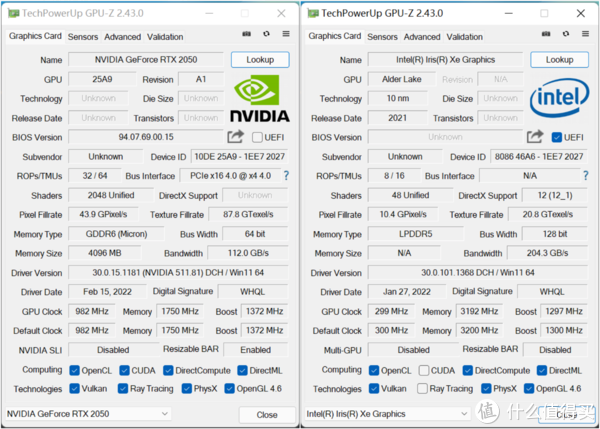Toggle CUDA checkbox in NVIDIA window
Viewport: 600px width, 429px height.
(124, 370)
